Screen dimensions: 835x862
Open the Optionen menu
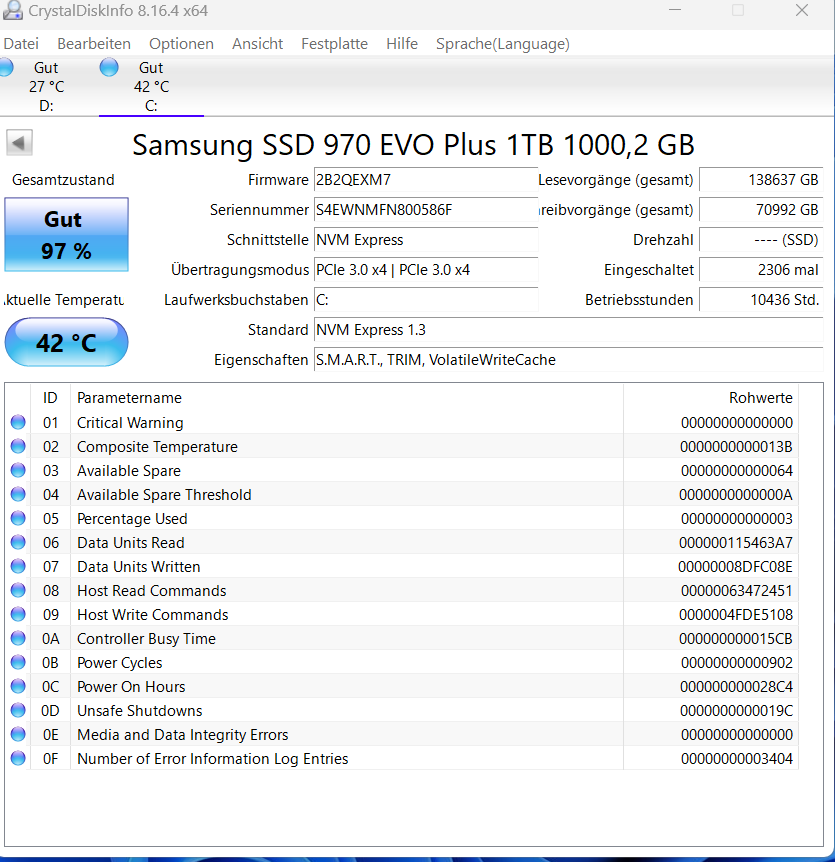181,43
